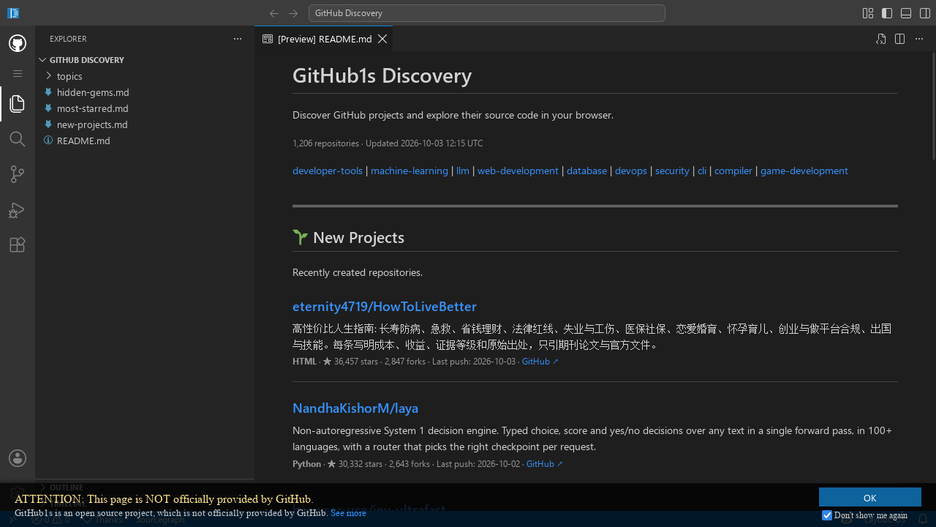This screenshot has height=527, width=936.
Task: Follow the web-development topic link
Action: point(518,171)
